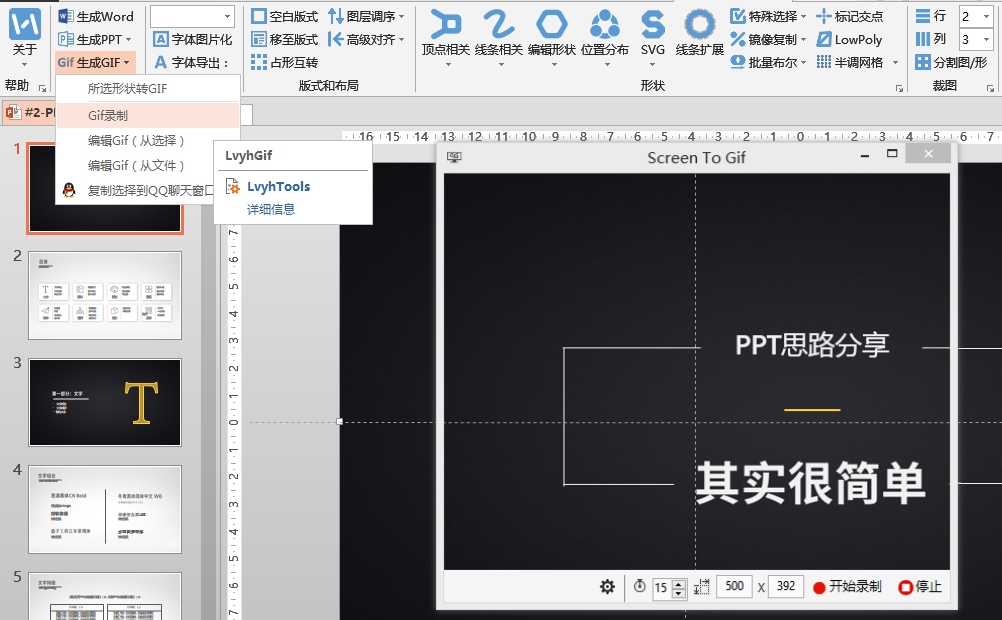
Task: Open the 行 rows value dropdown
Action: (987, 17)
